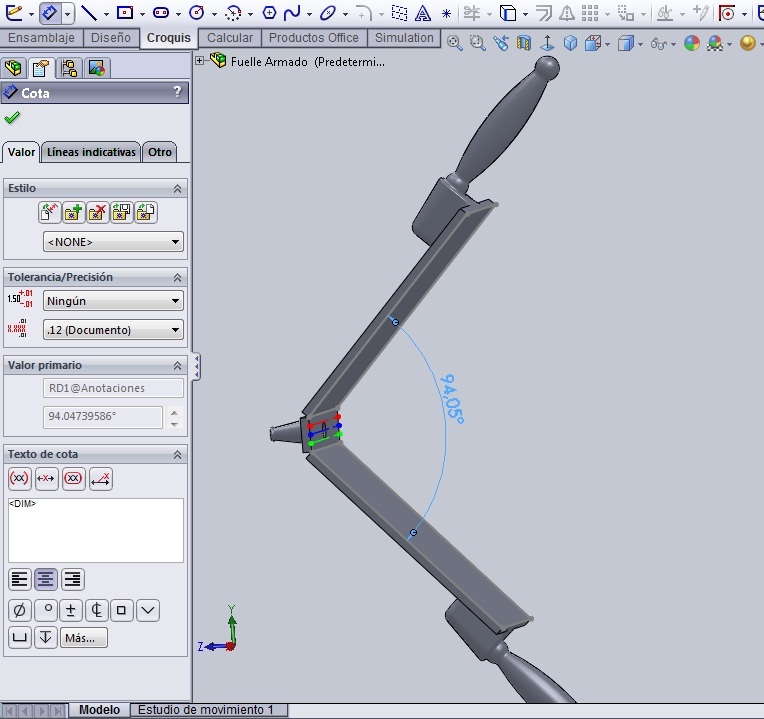Open the Líneas indicativas tab
764x719 pixels.
(91, 152)
